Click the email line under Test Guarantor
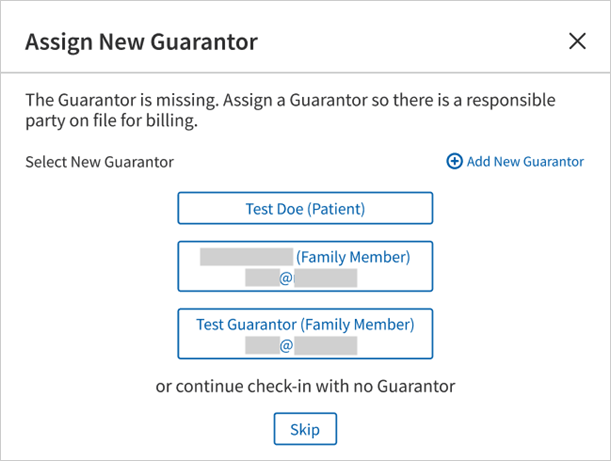This screenshot has width=611, height=461. [x=301, y=346]
